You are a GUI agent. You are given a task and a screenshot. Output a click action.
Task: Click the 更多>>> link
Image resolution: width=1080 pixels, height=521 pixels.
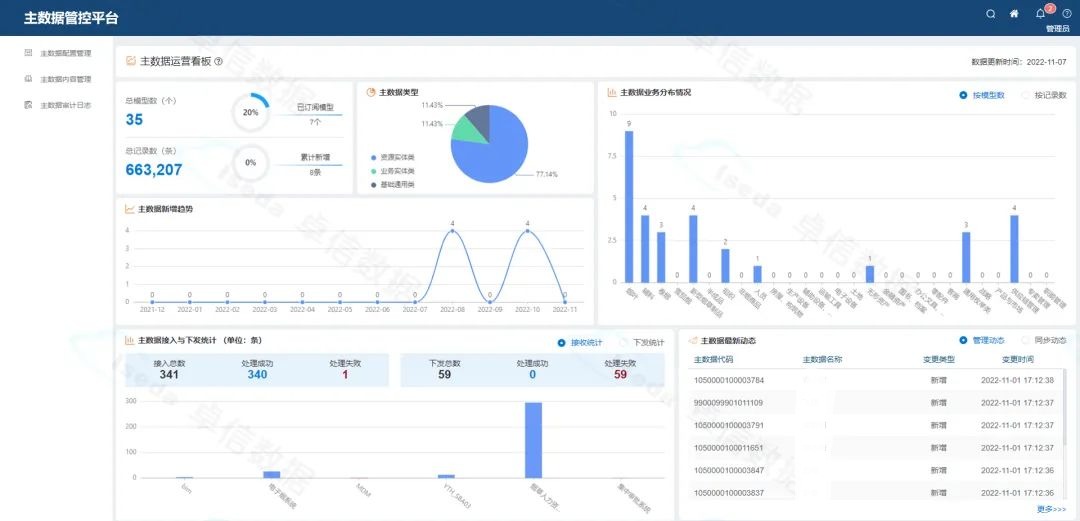pyautogui.click(x=1051, y=509)
